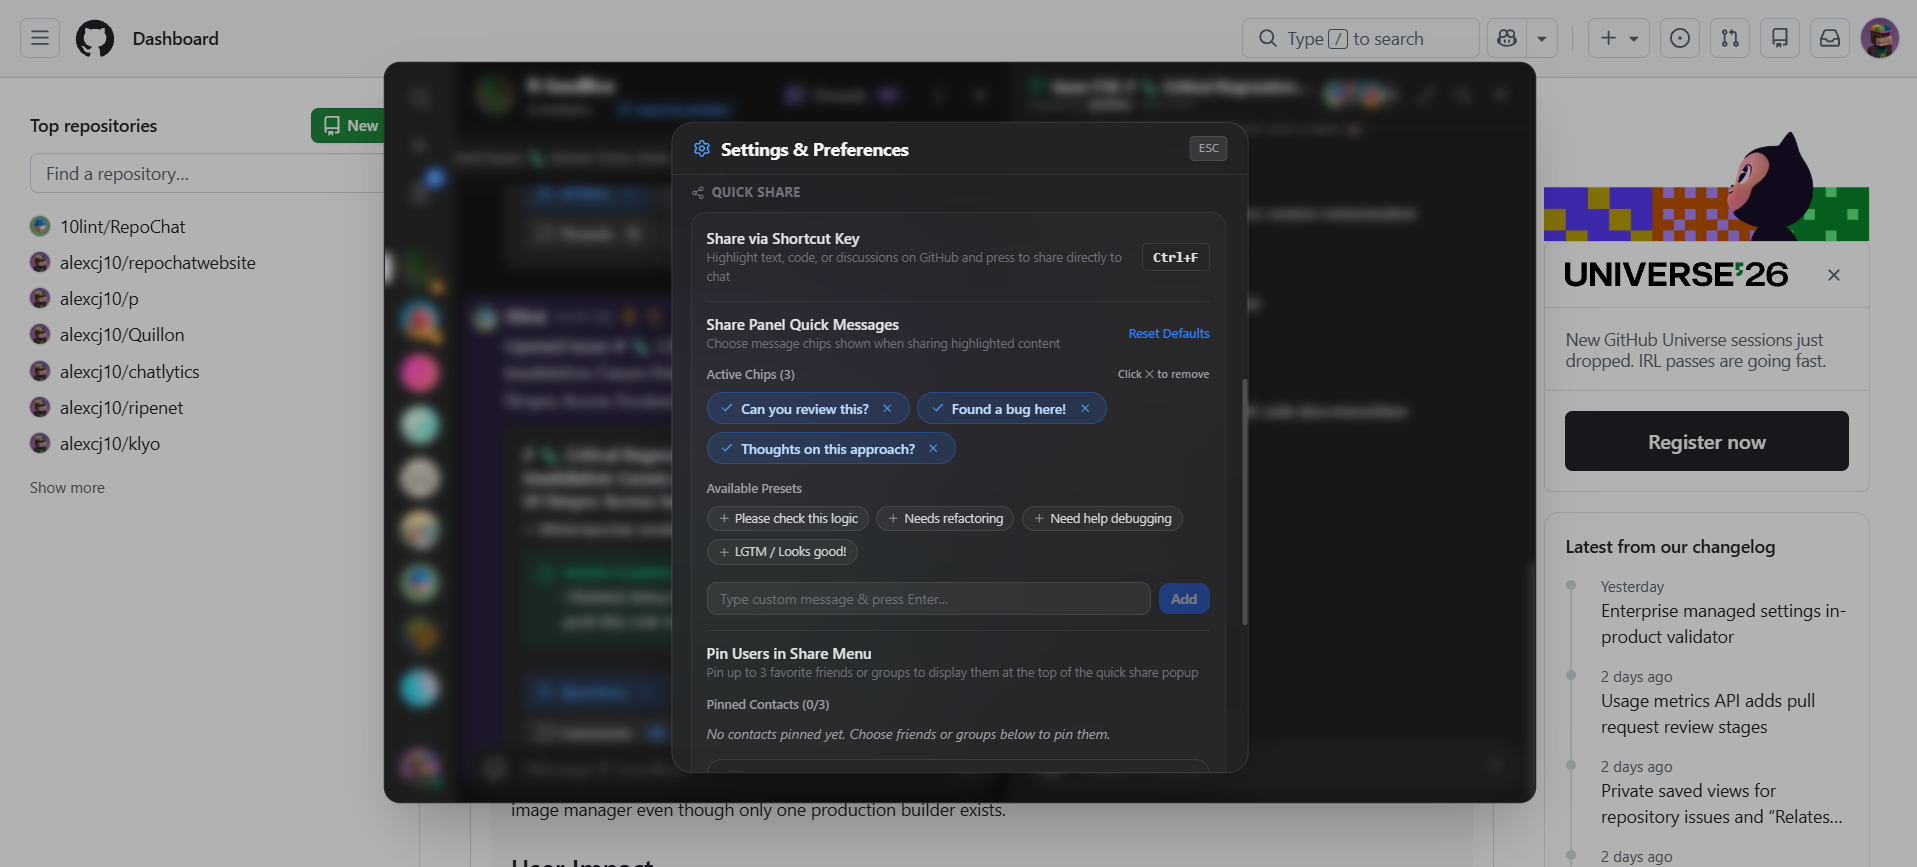The image size is (1917, 867).
Task: Open the alexcj10/p repository
Action: coord(99,299)
